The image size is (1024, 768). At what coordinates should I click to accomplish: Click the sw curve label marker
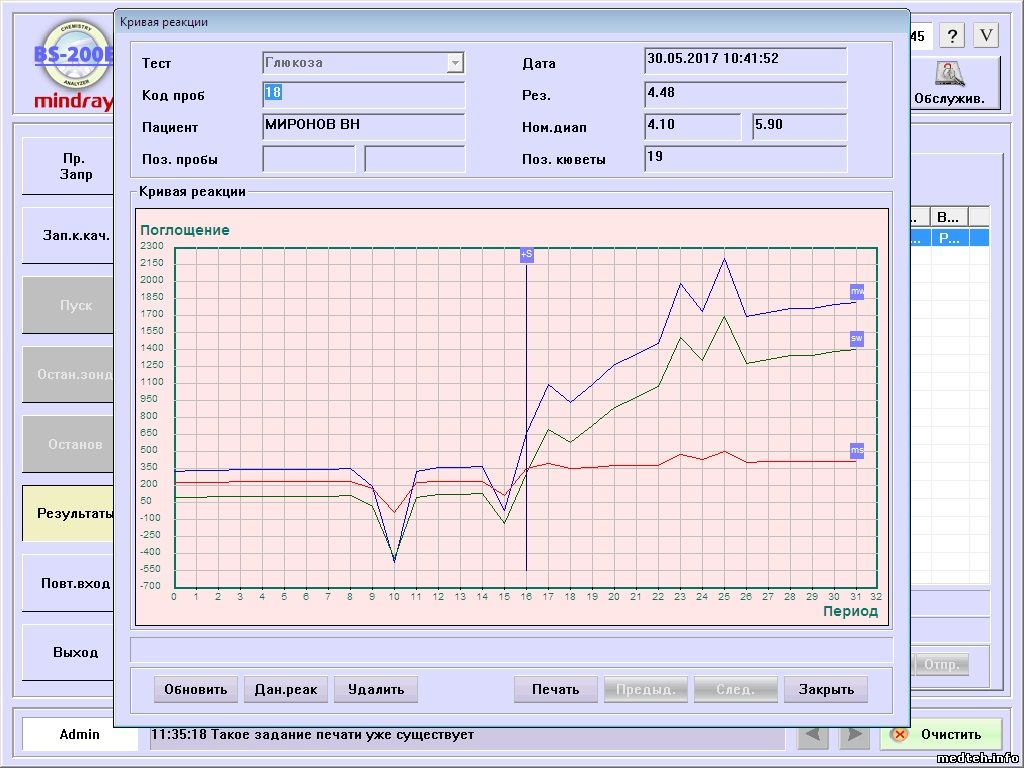[857, 339]
